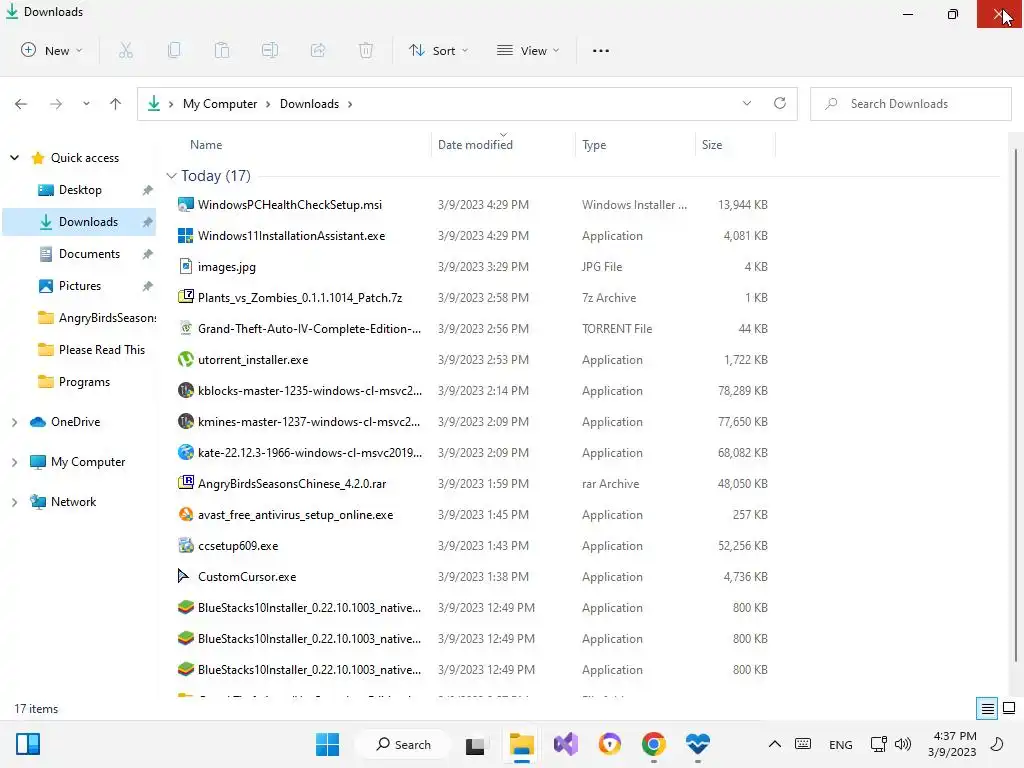The width and height of the screenshot is (1024, 768).
Task: Open Task View from the taskbar
Action: coord(475,745)
